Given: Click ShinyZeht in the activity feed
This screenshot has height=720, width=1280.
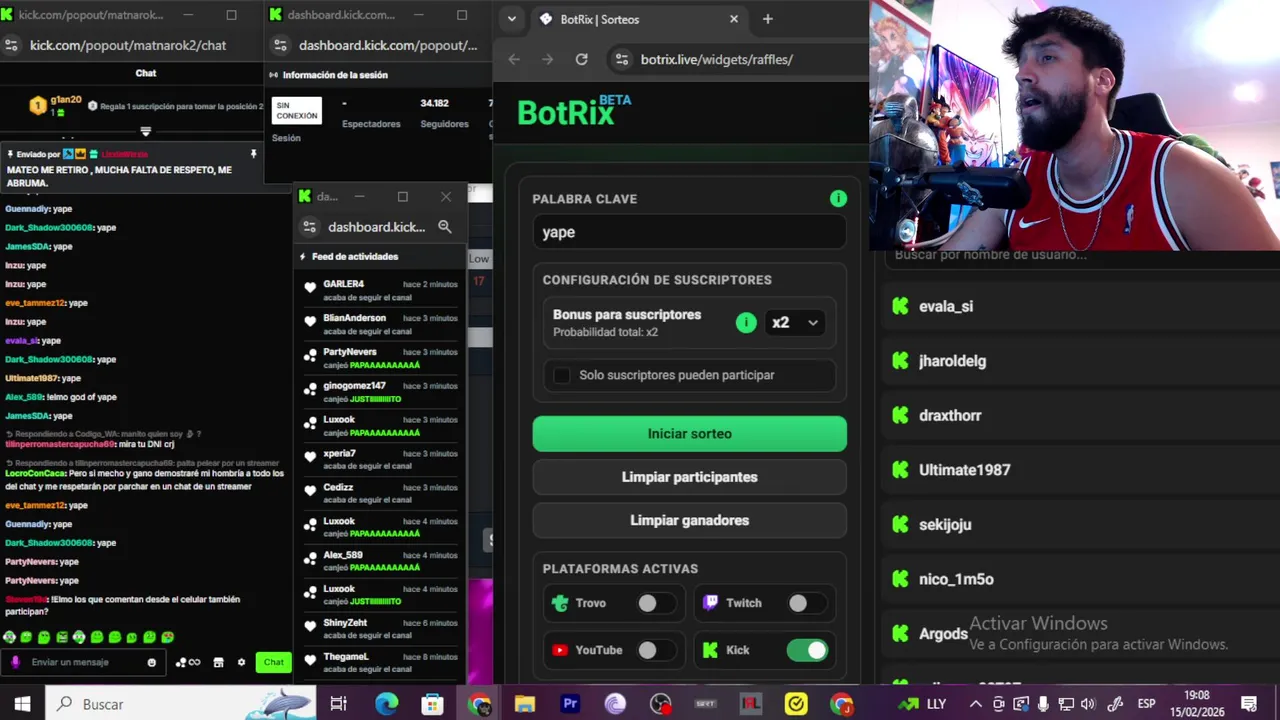Looking at the screenshot, I should (x=345, y=623).
